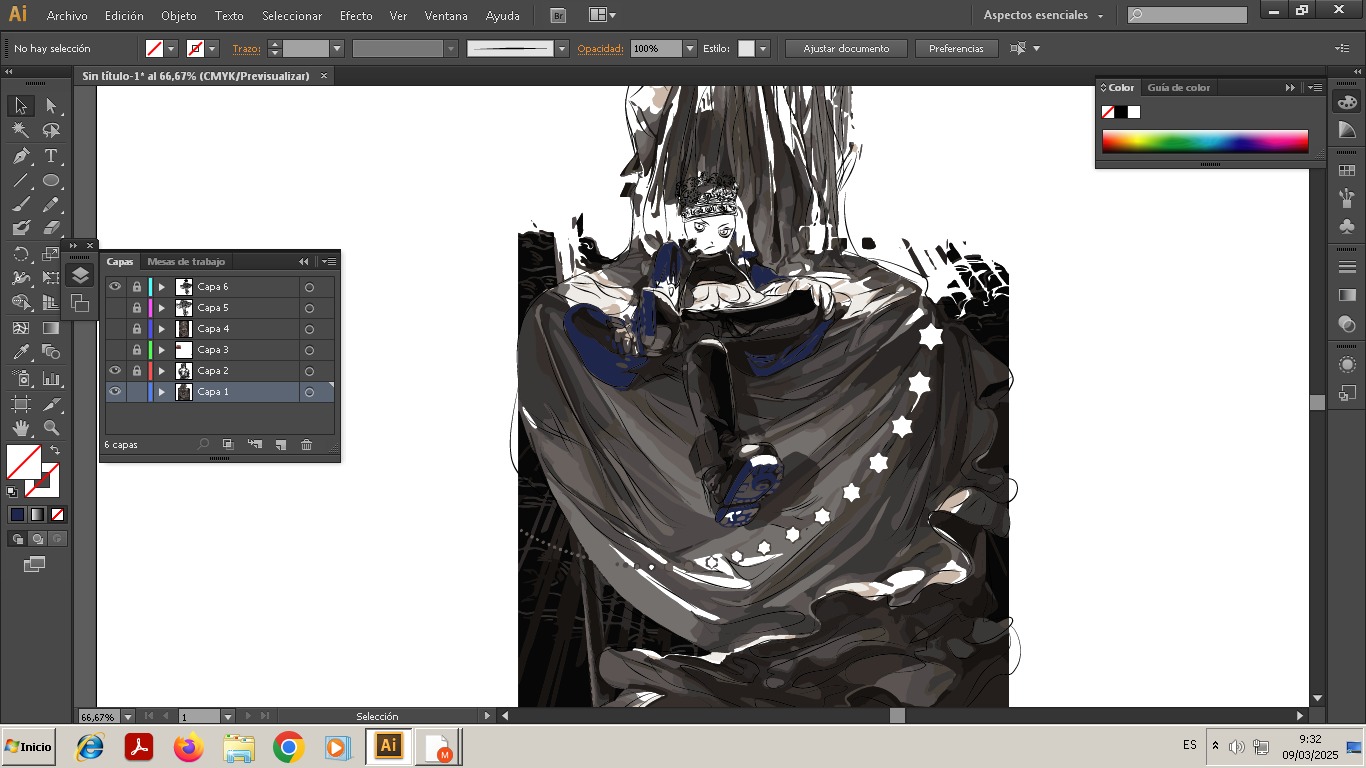Click the Inicio start button

pyautogui.click(x=28, y=747)
